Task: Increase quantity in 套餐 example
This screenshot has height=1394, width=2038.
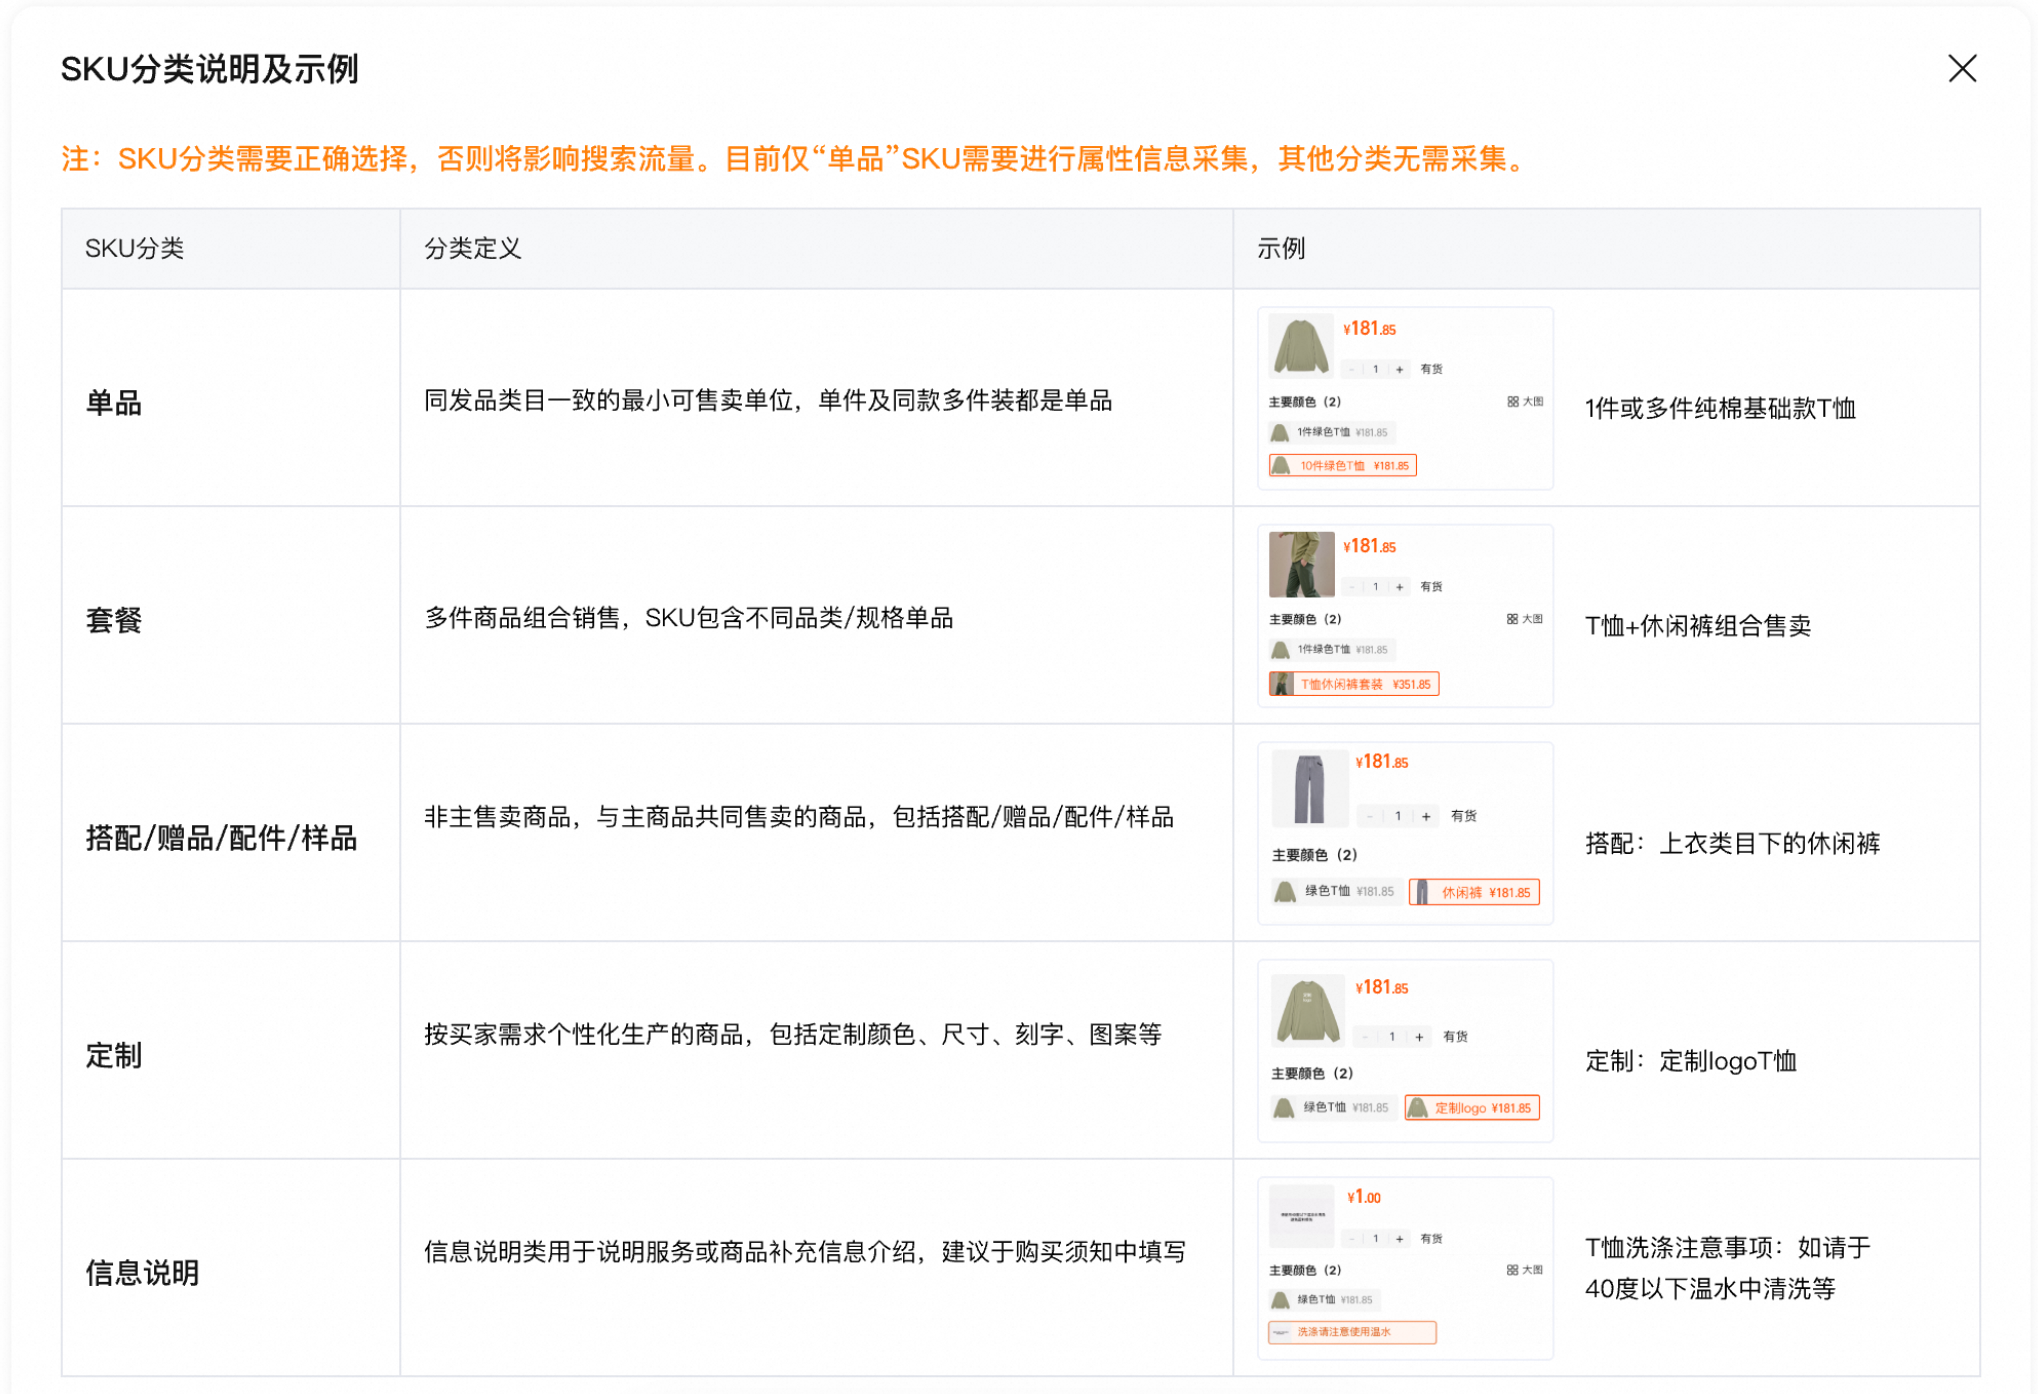Action: click(x=1399, y=587)
